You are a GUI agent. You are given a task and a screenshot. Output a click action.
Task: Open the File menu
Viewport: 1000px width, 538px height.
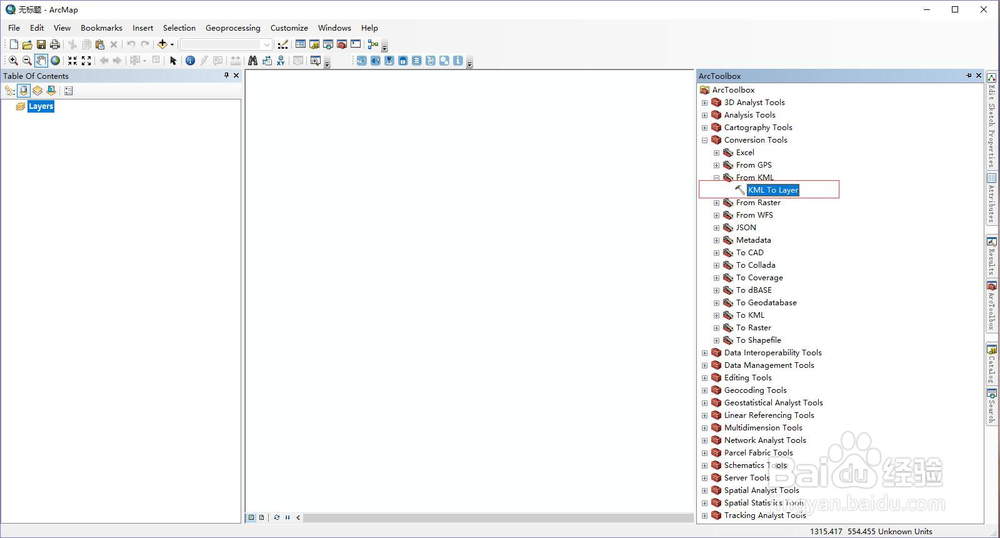14,28
